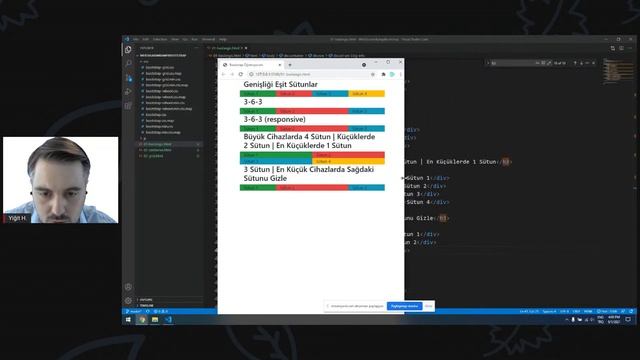Open the Manage gear menu
The image size is (640, 360).
coord(128,301)
